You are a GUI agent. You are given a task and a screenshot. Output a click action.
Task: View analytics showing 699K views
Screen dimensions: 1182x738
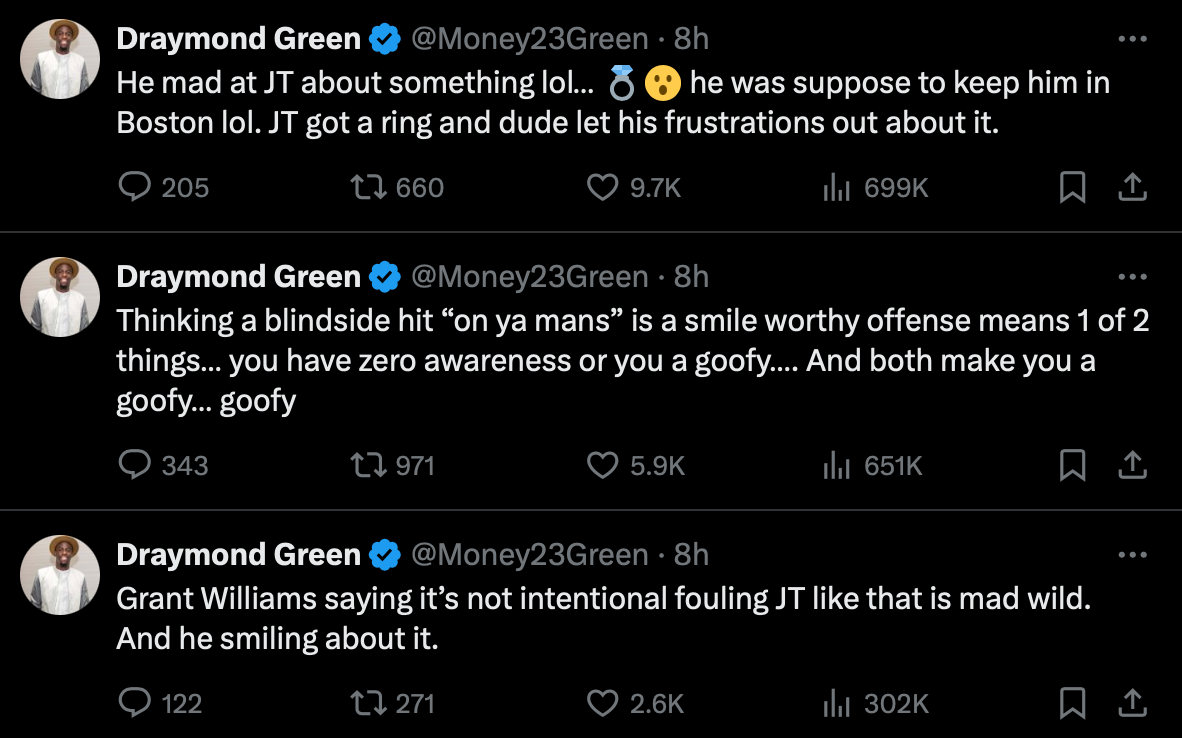coord(836,187)
